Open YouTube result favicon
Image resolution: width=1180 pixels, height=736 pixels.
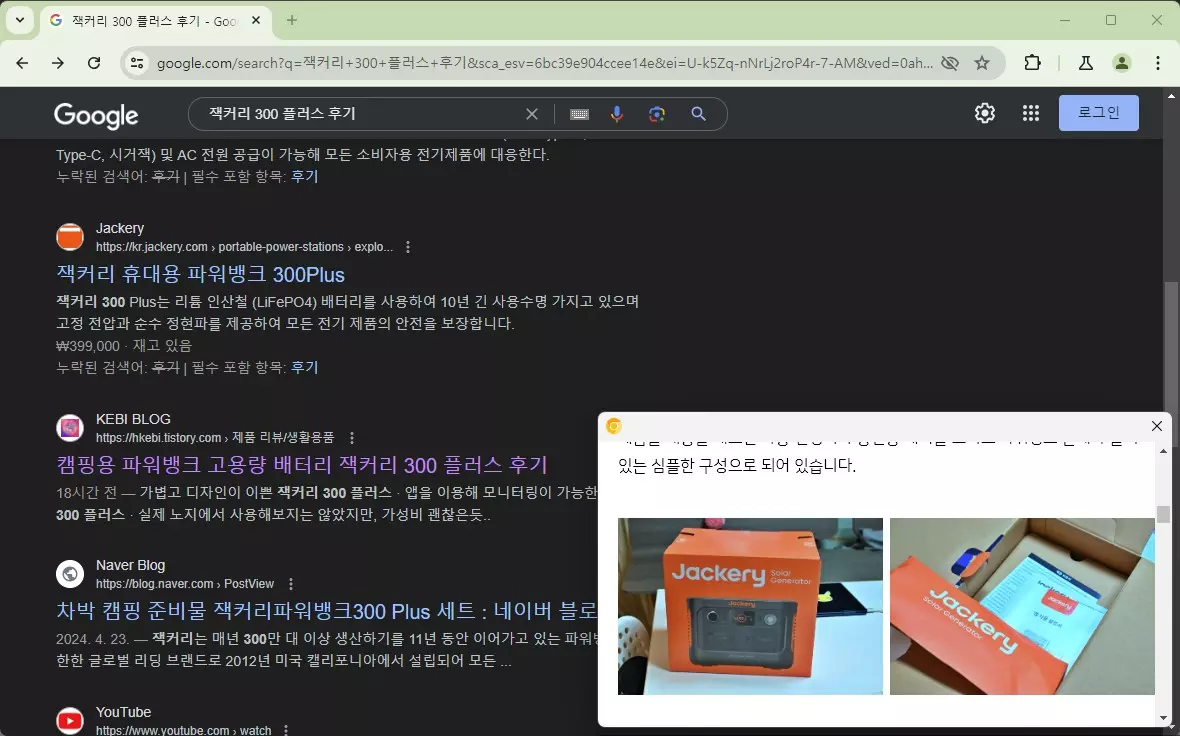(x=70, y=721)
